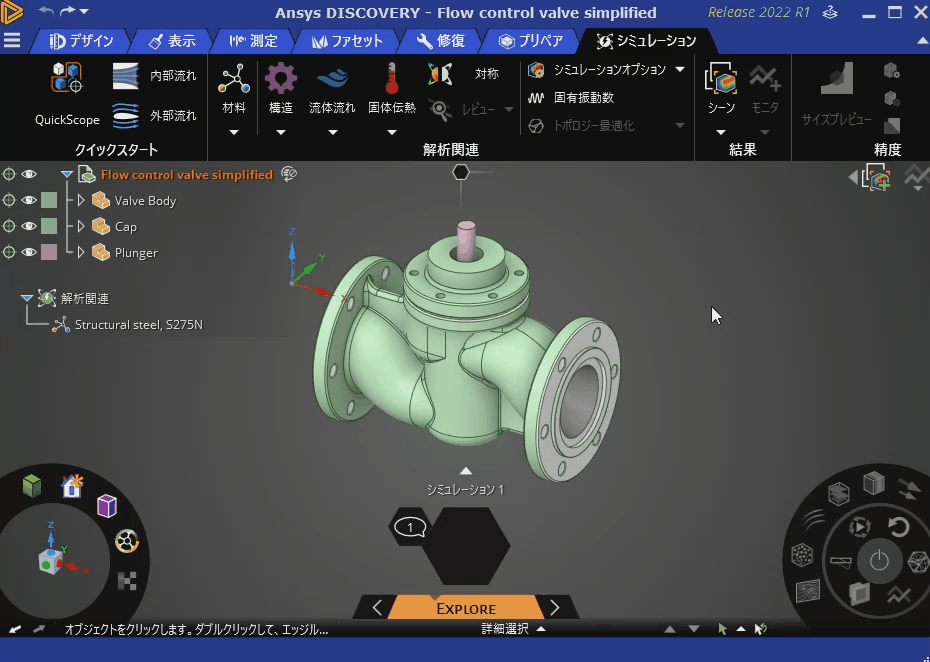
Task: Toggle the target circle for the root assembly
Action: click(9, 174)
